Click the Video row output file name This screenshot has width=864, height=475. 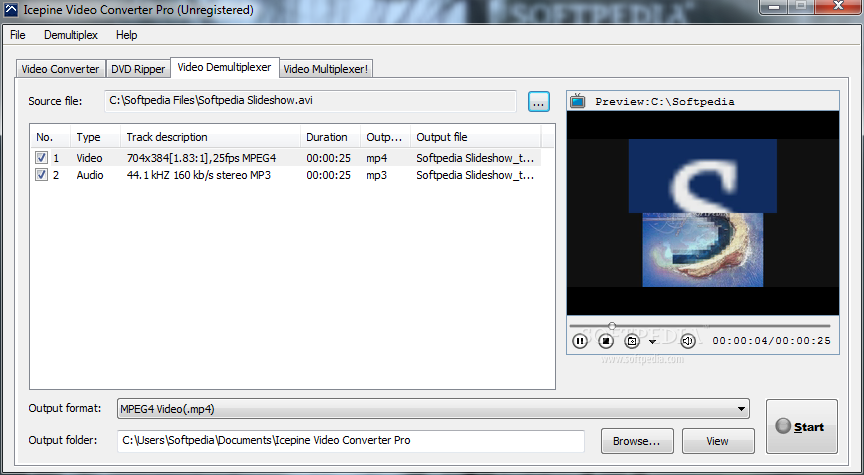coord(475,158)
